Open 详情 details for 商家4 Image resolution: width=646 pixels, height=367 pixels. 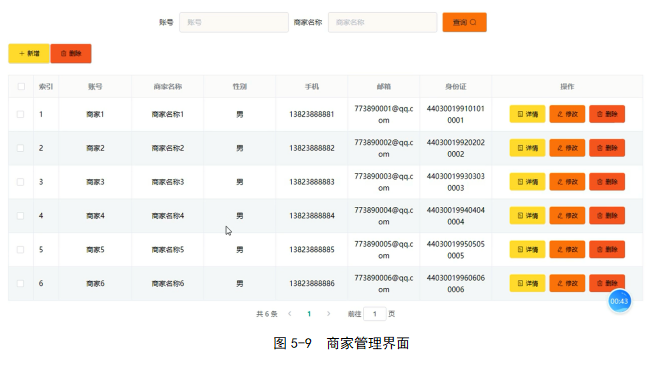pos(527,215)
